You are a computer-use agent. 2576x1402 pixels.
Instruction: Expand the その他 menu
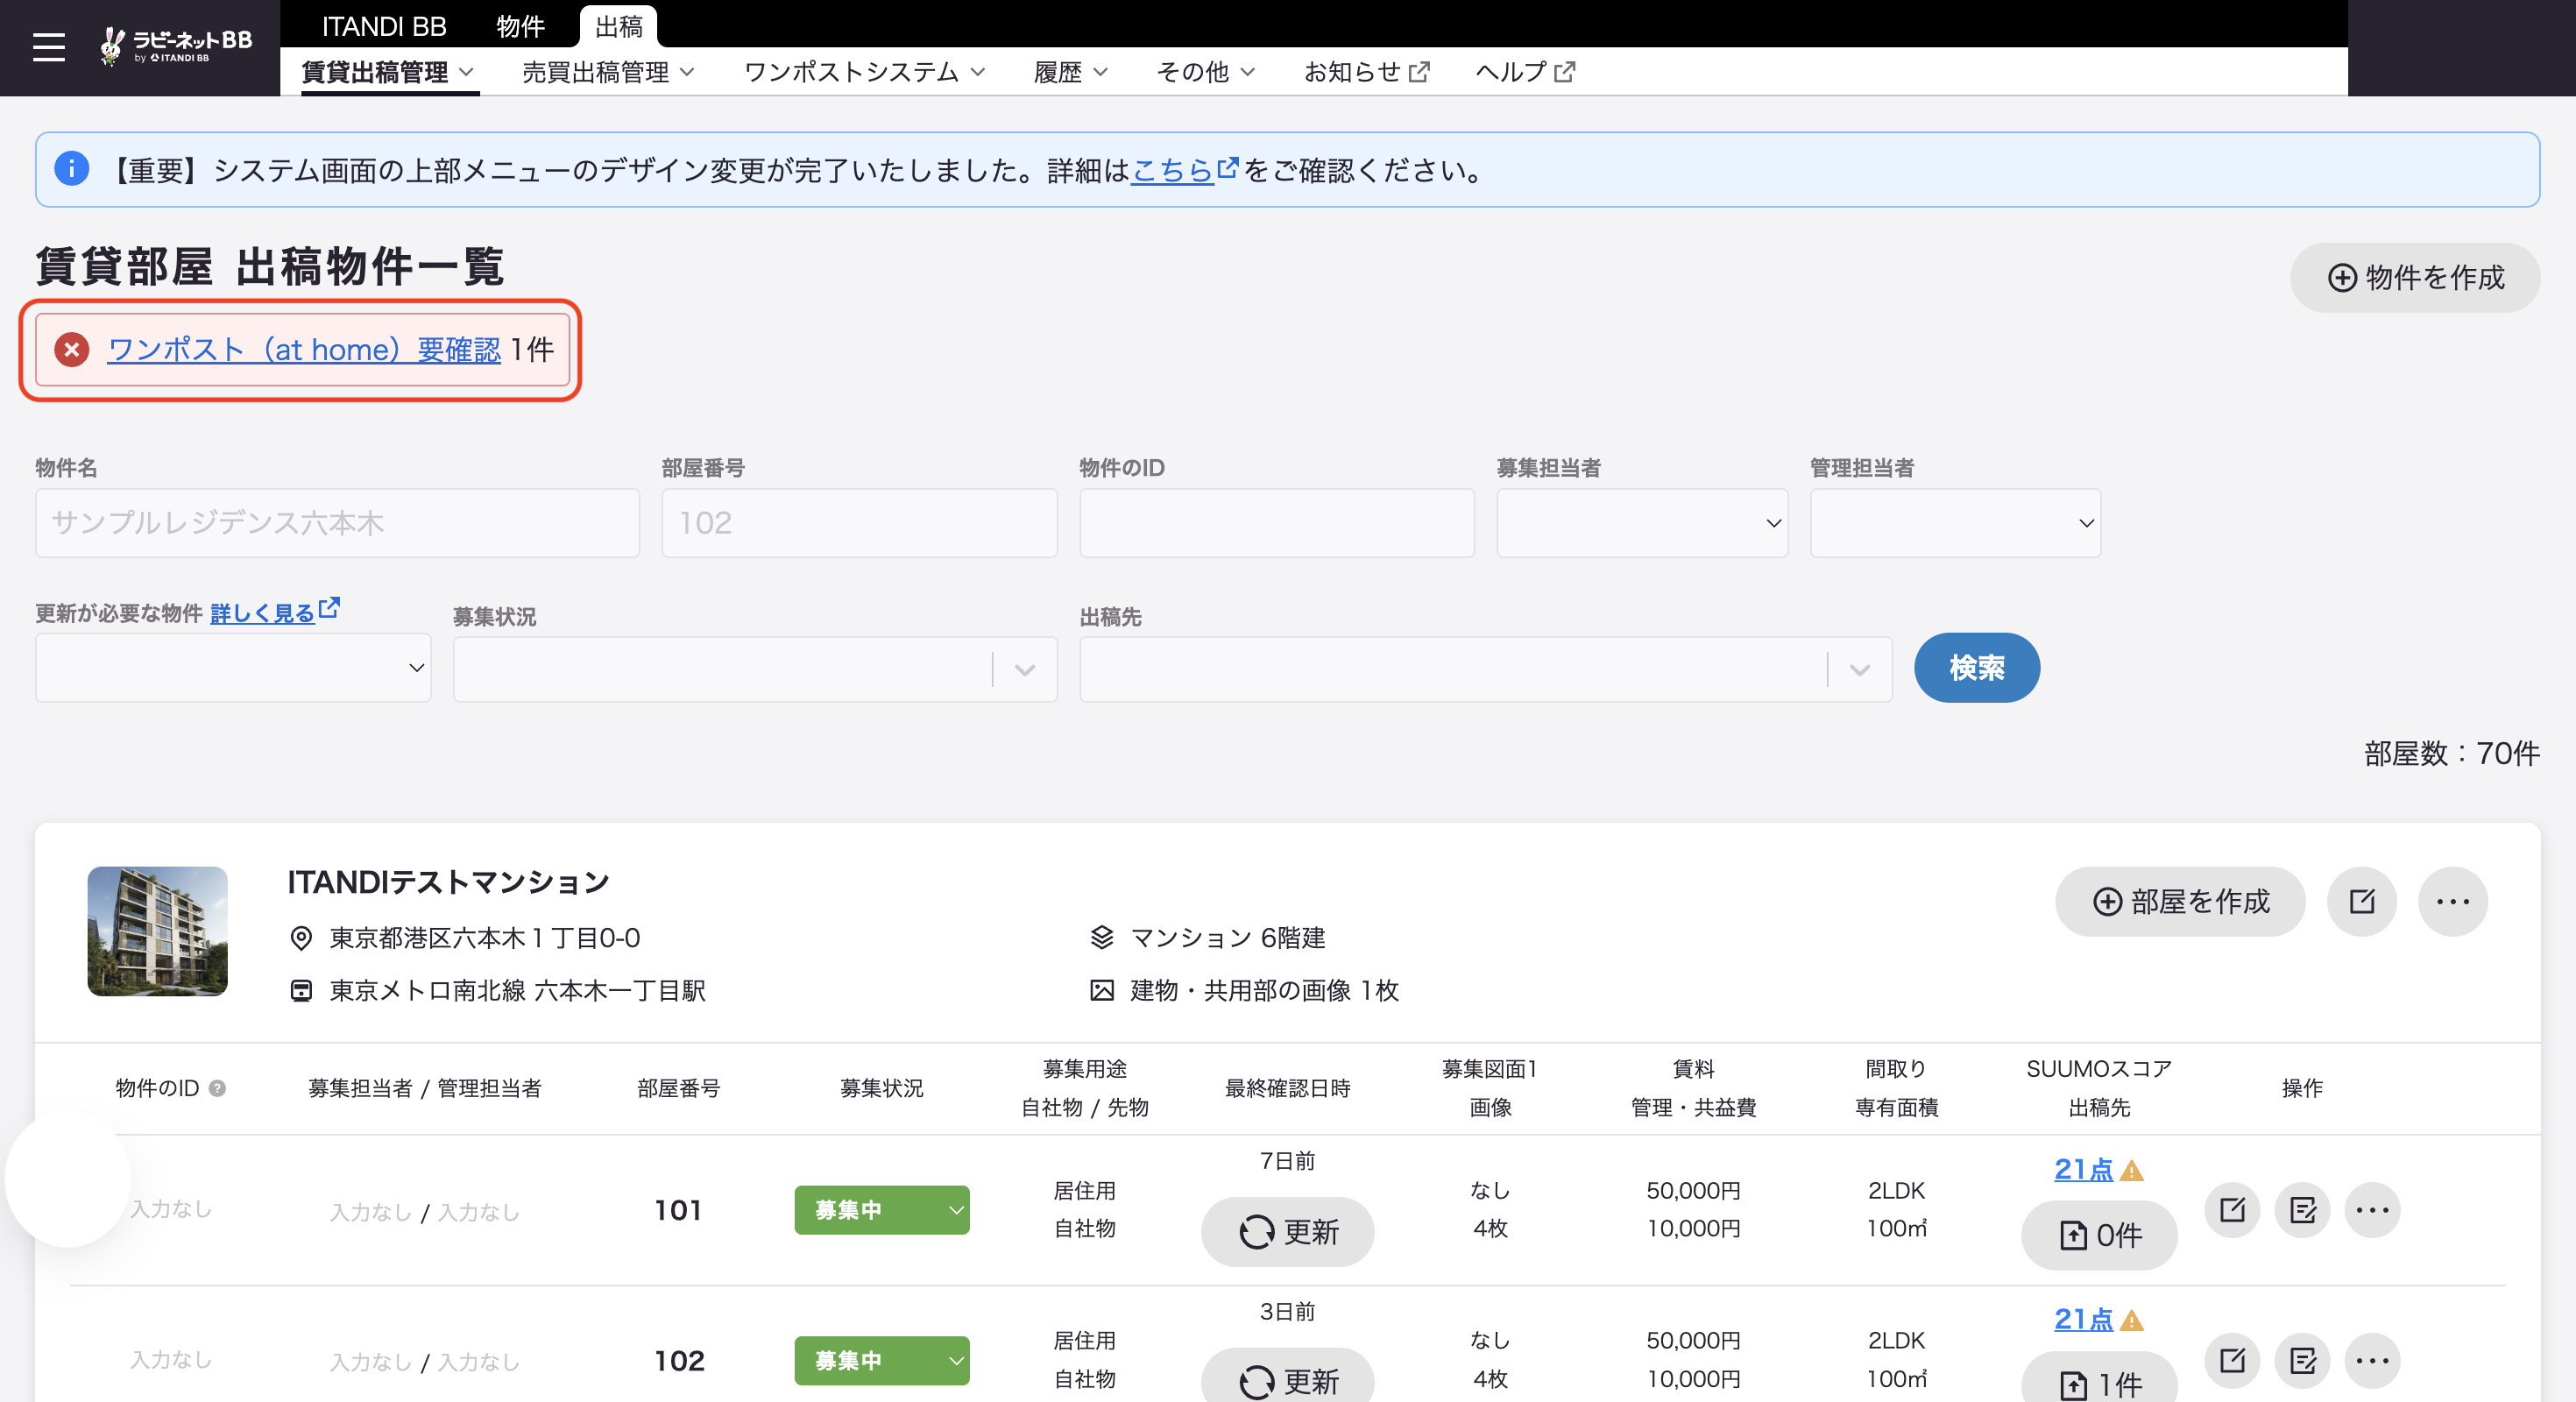coord(1205,72)
